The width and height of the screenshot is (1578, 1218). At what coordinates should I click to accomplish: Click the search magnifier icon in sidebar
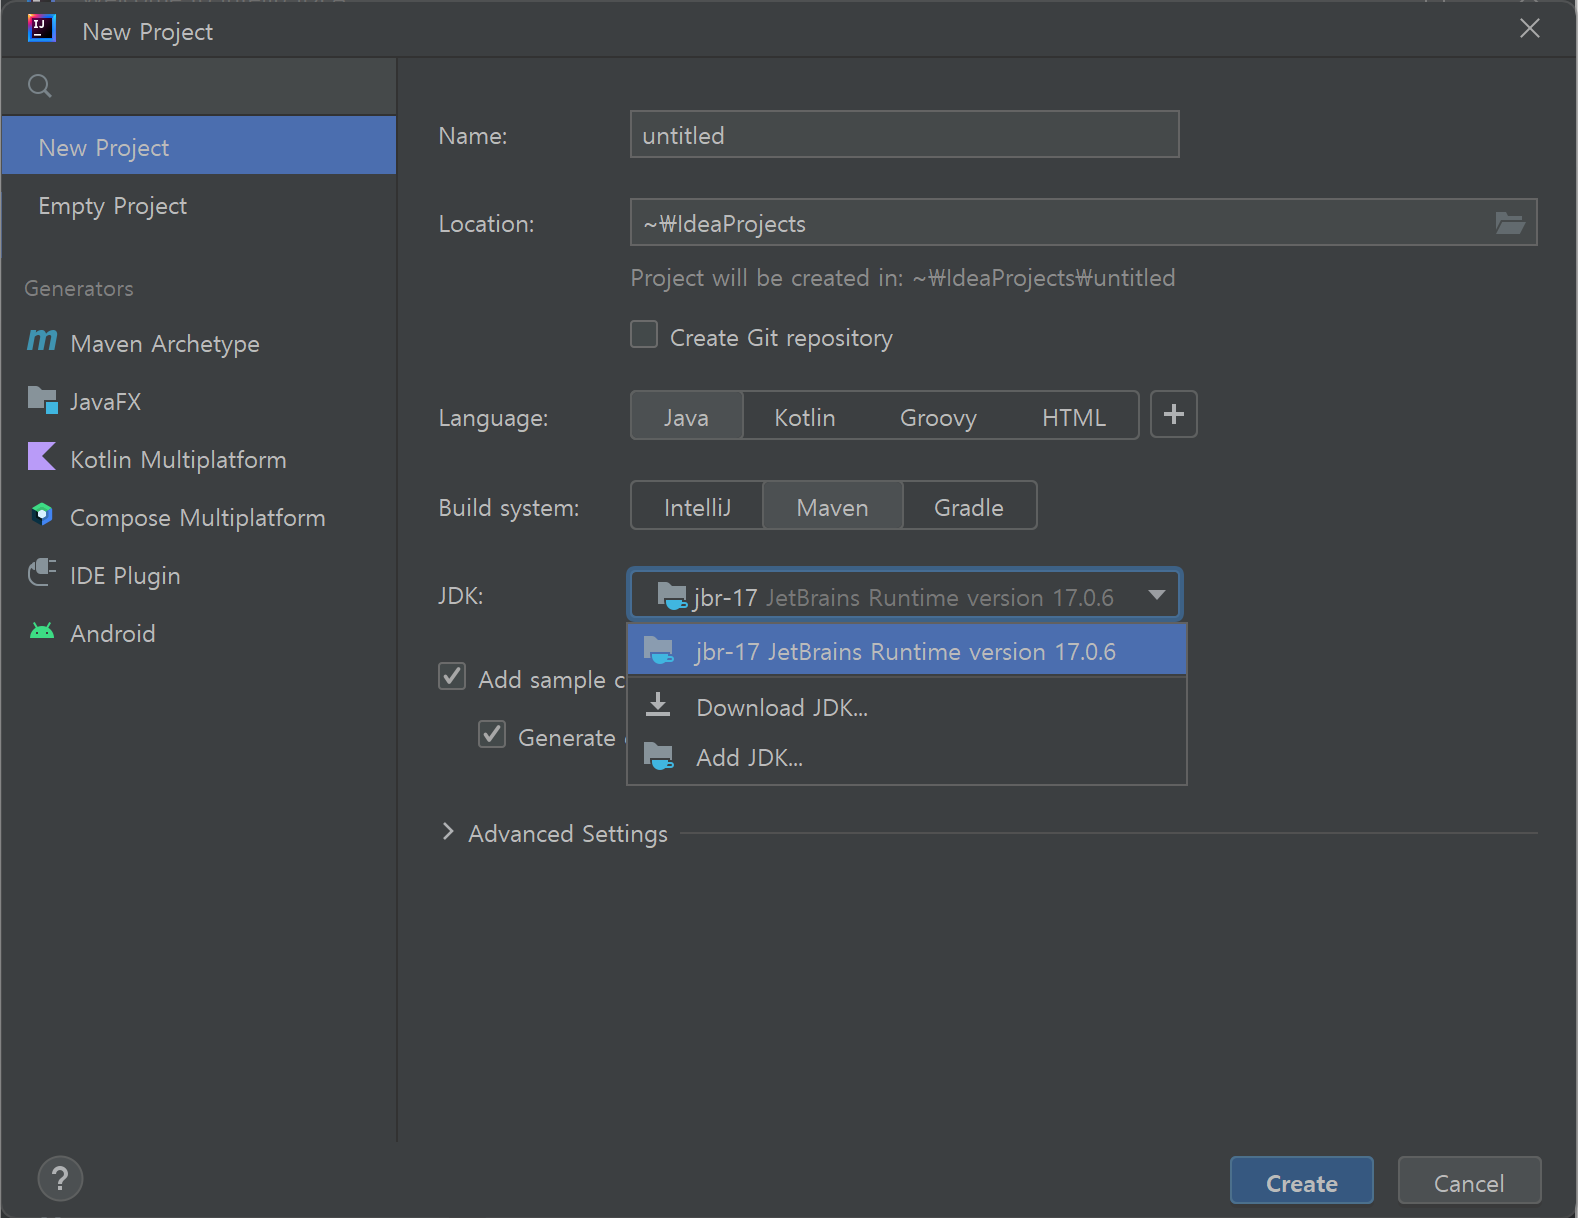tap(40, 86)
